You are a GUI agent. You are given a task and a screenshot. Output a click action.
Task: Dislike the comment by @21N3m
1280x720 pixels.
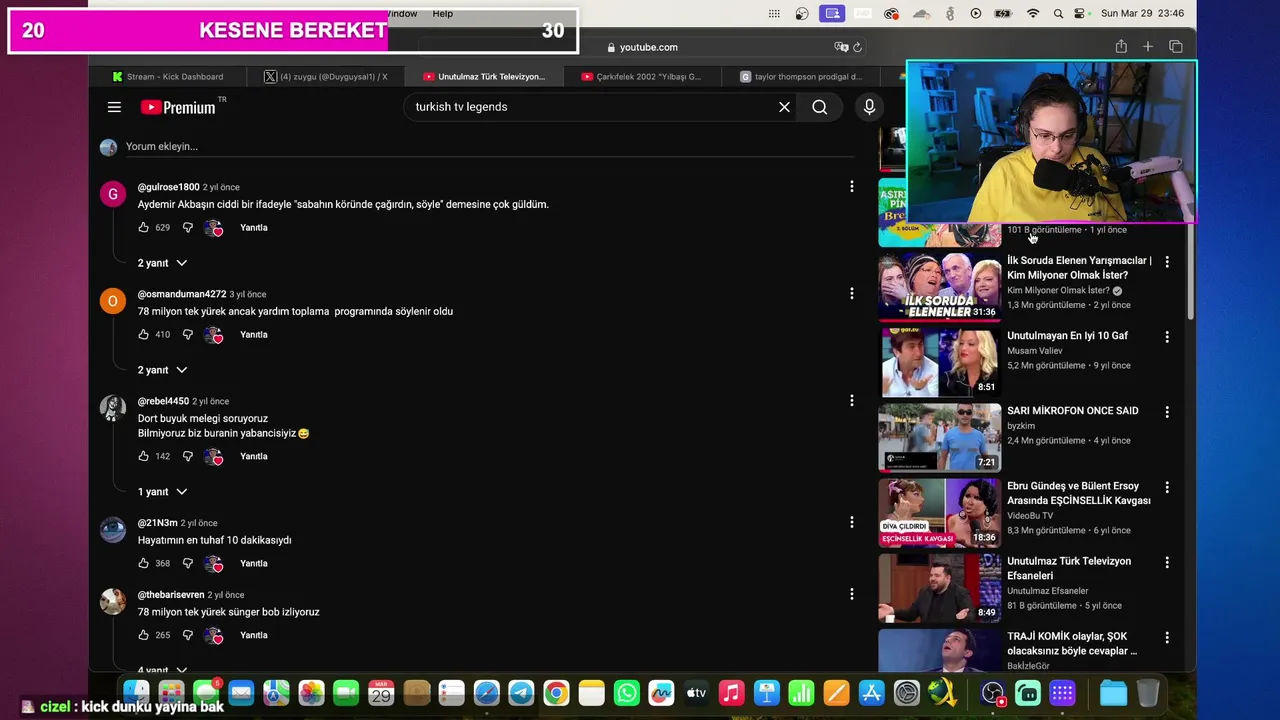tap(187, 564)
